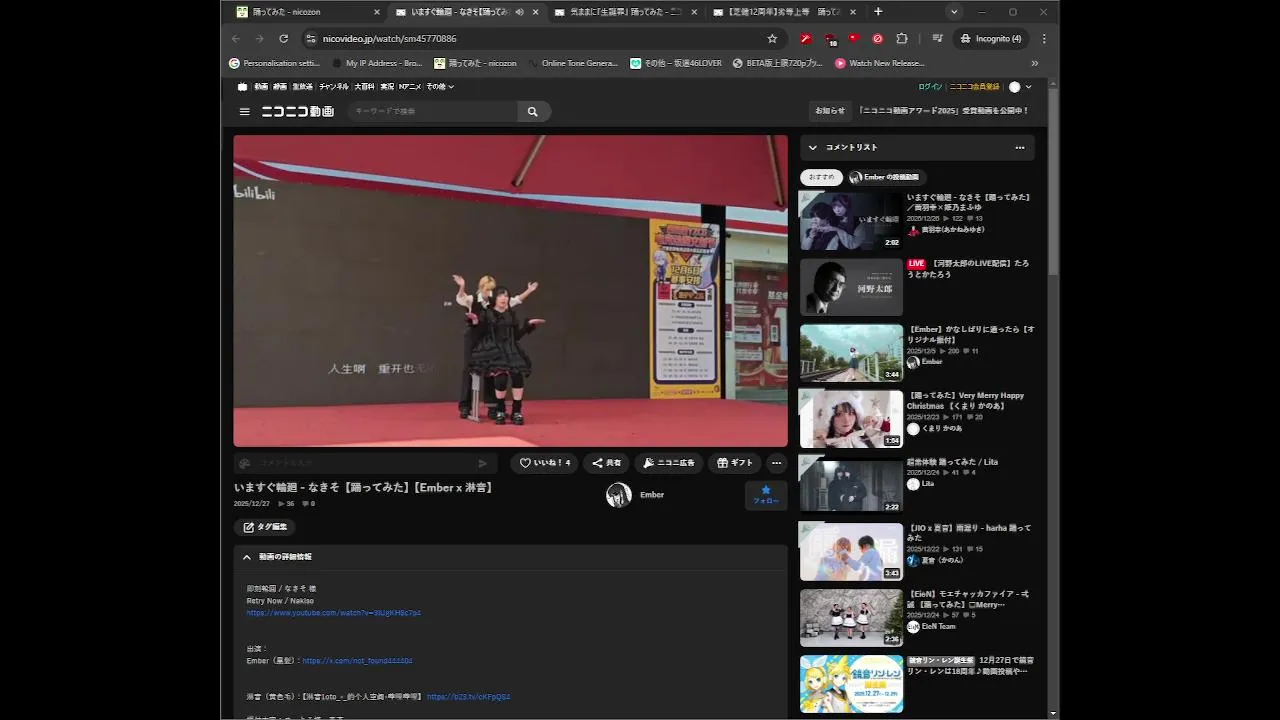The image size is (1280, 720).
Task: Open the 'いますぐ輪廻 - なきそ' recommended video thumbnail
Action: click(851, 221)
